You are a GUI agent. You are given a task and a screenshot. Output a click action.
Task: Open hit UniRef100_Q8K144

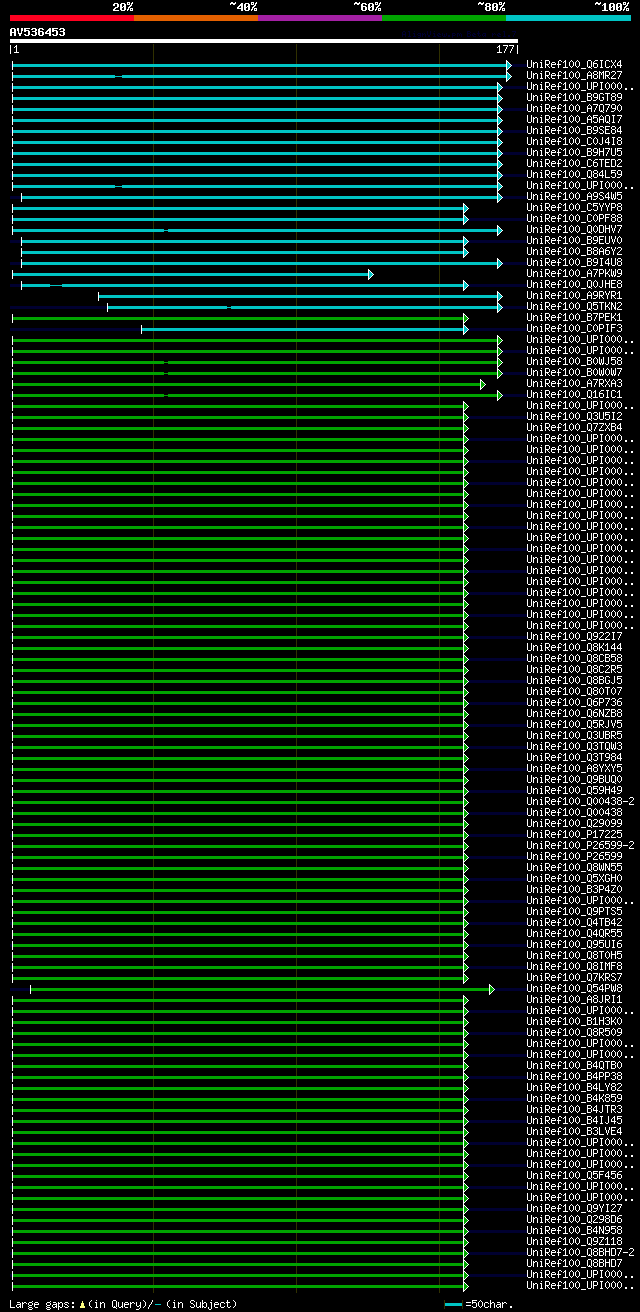click(x=574, y=647)
